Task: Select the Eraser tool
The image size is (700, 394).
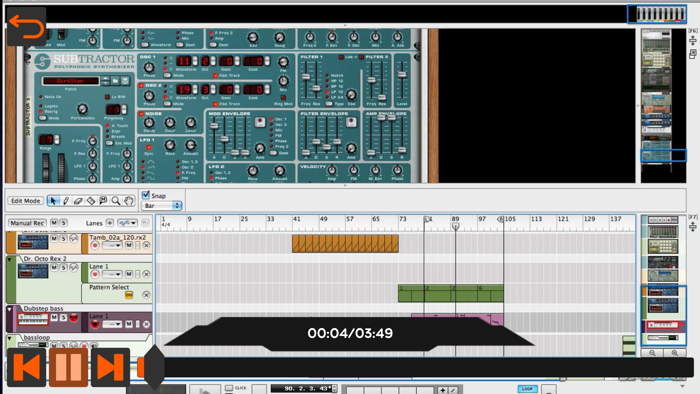Action: pyautogui.click(x=78, y=201)
